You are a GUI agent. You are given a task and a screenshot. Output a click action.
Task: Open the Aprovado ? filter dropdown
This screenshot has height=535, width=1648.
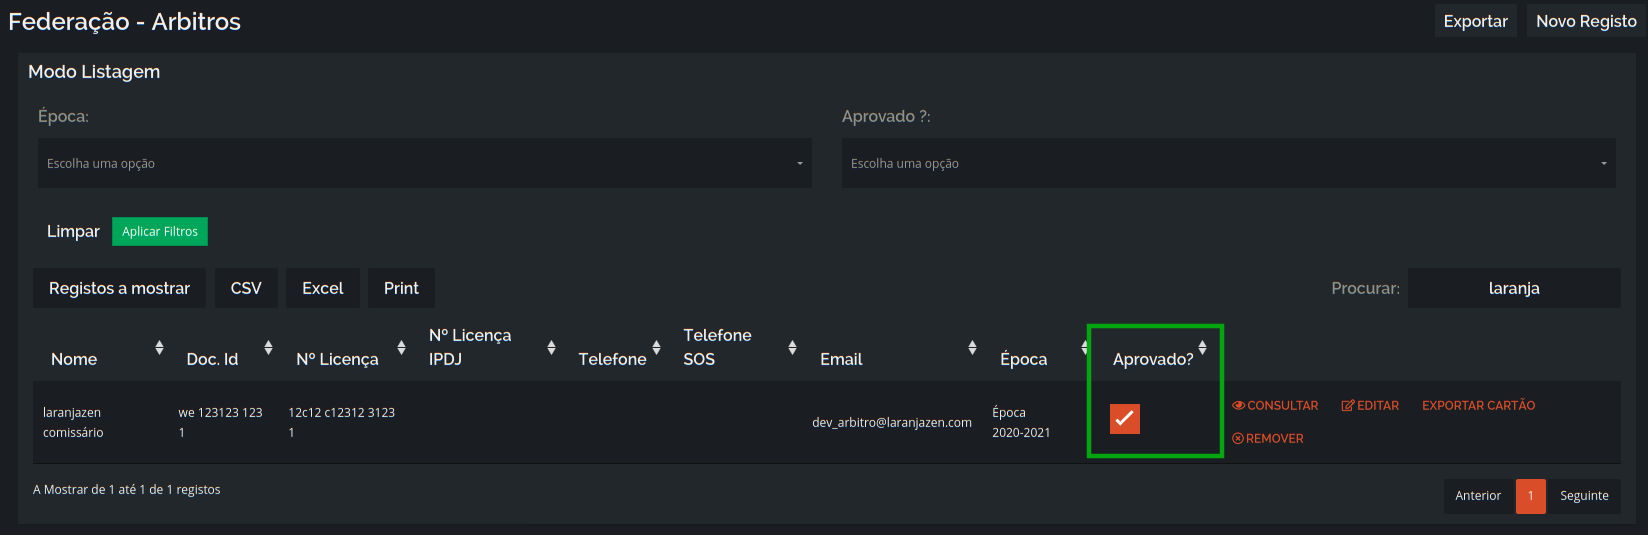(x=1229, y=163)
